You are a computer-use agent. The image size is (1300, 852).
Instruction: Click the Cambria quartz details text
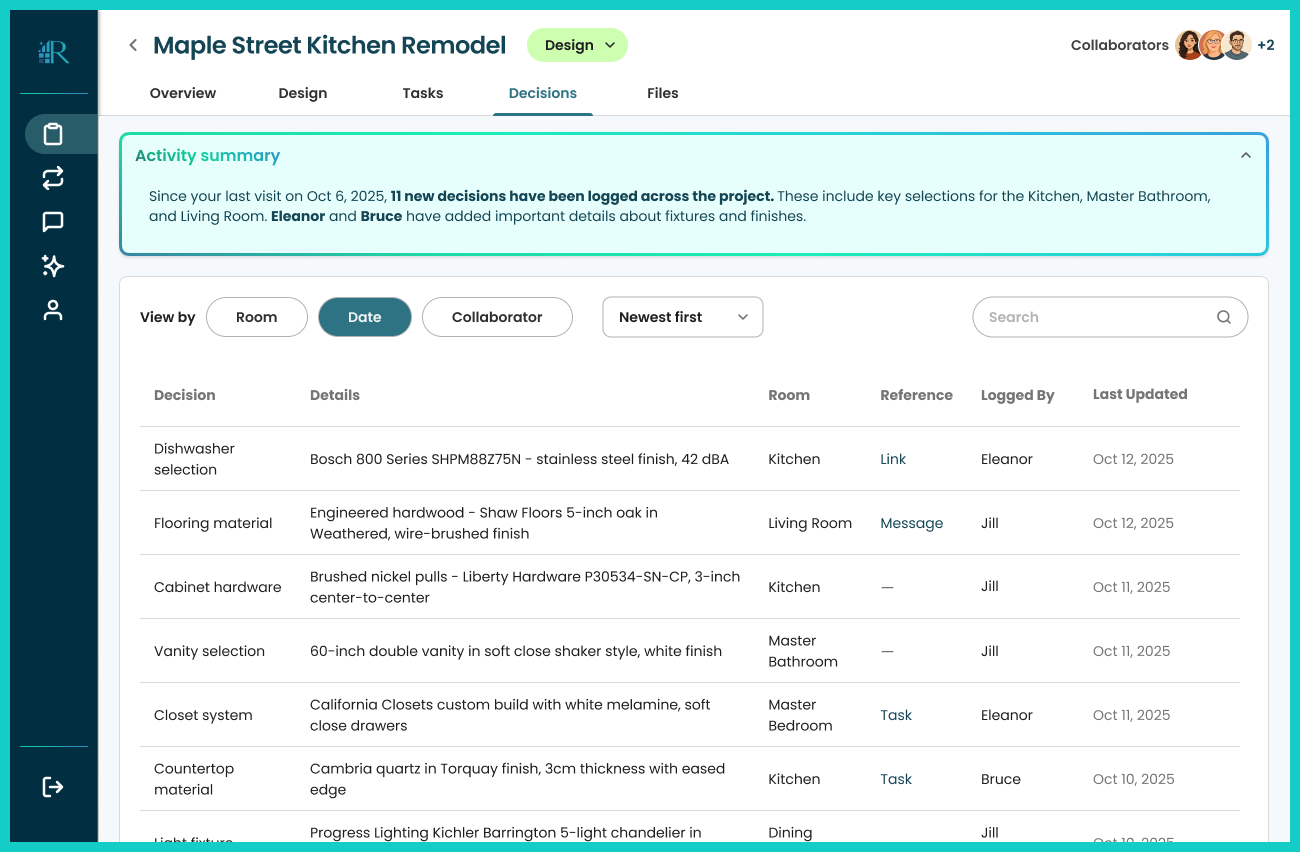(x=517, y=779)
